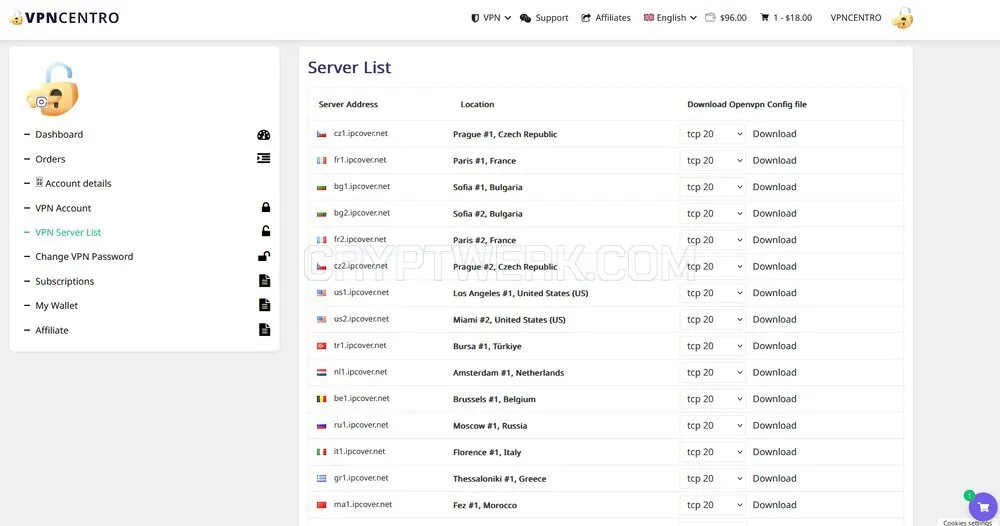The image size is (1000, 526).
Task: Click location Prague #2, Czech Republic
Action: (505, 267)
